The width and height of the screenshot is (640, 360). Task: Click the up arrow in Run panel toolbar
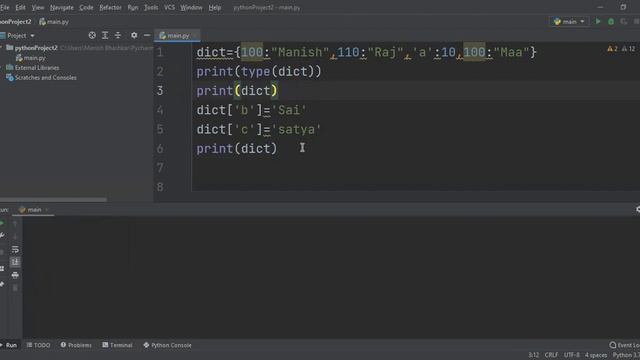coord(15,223)
